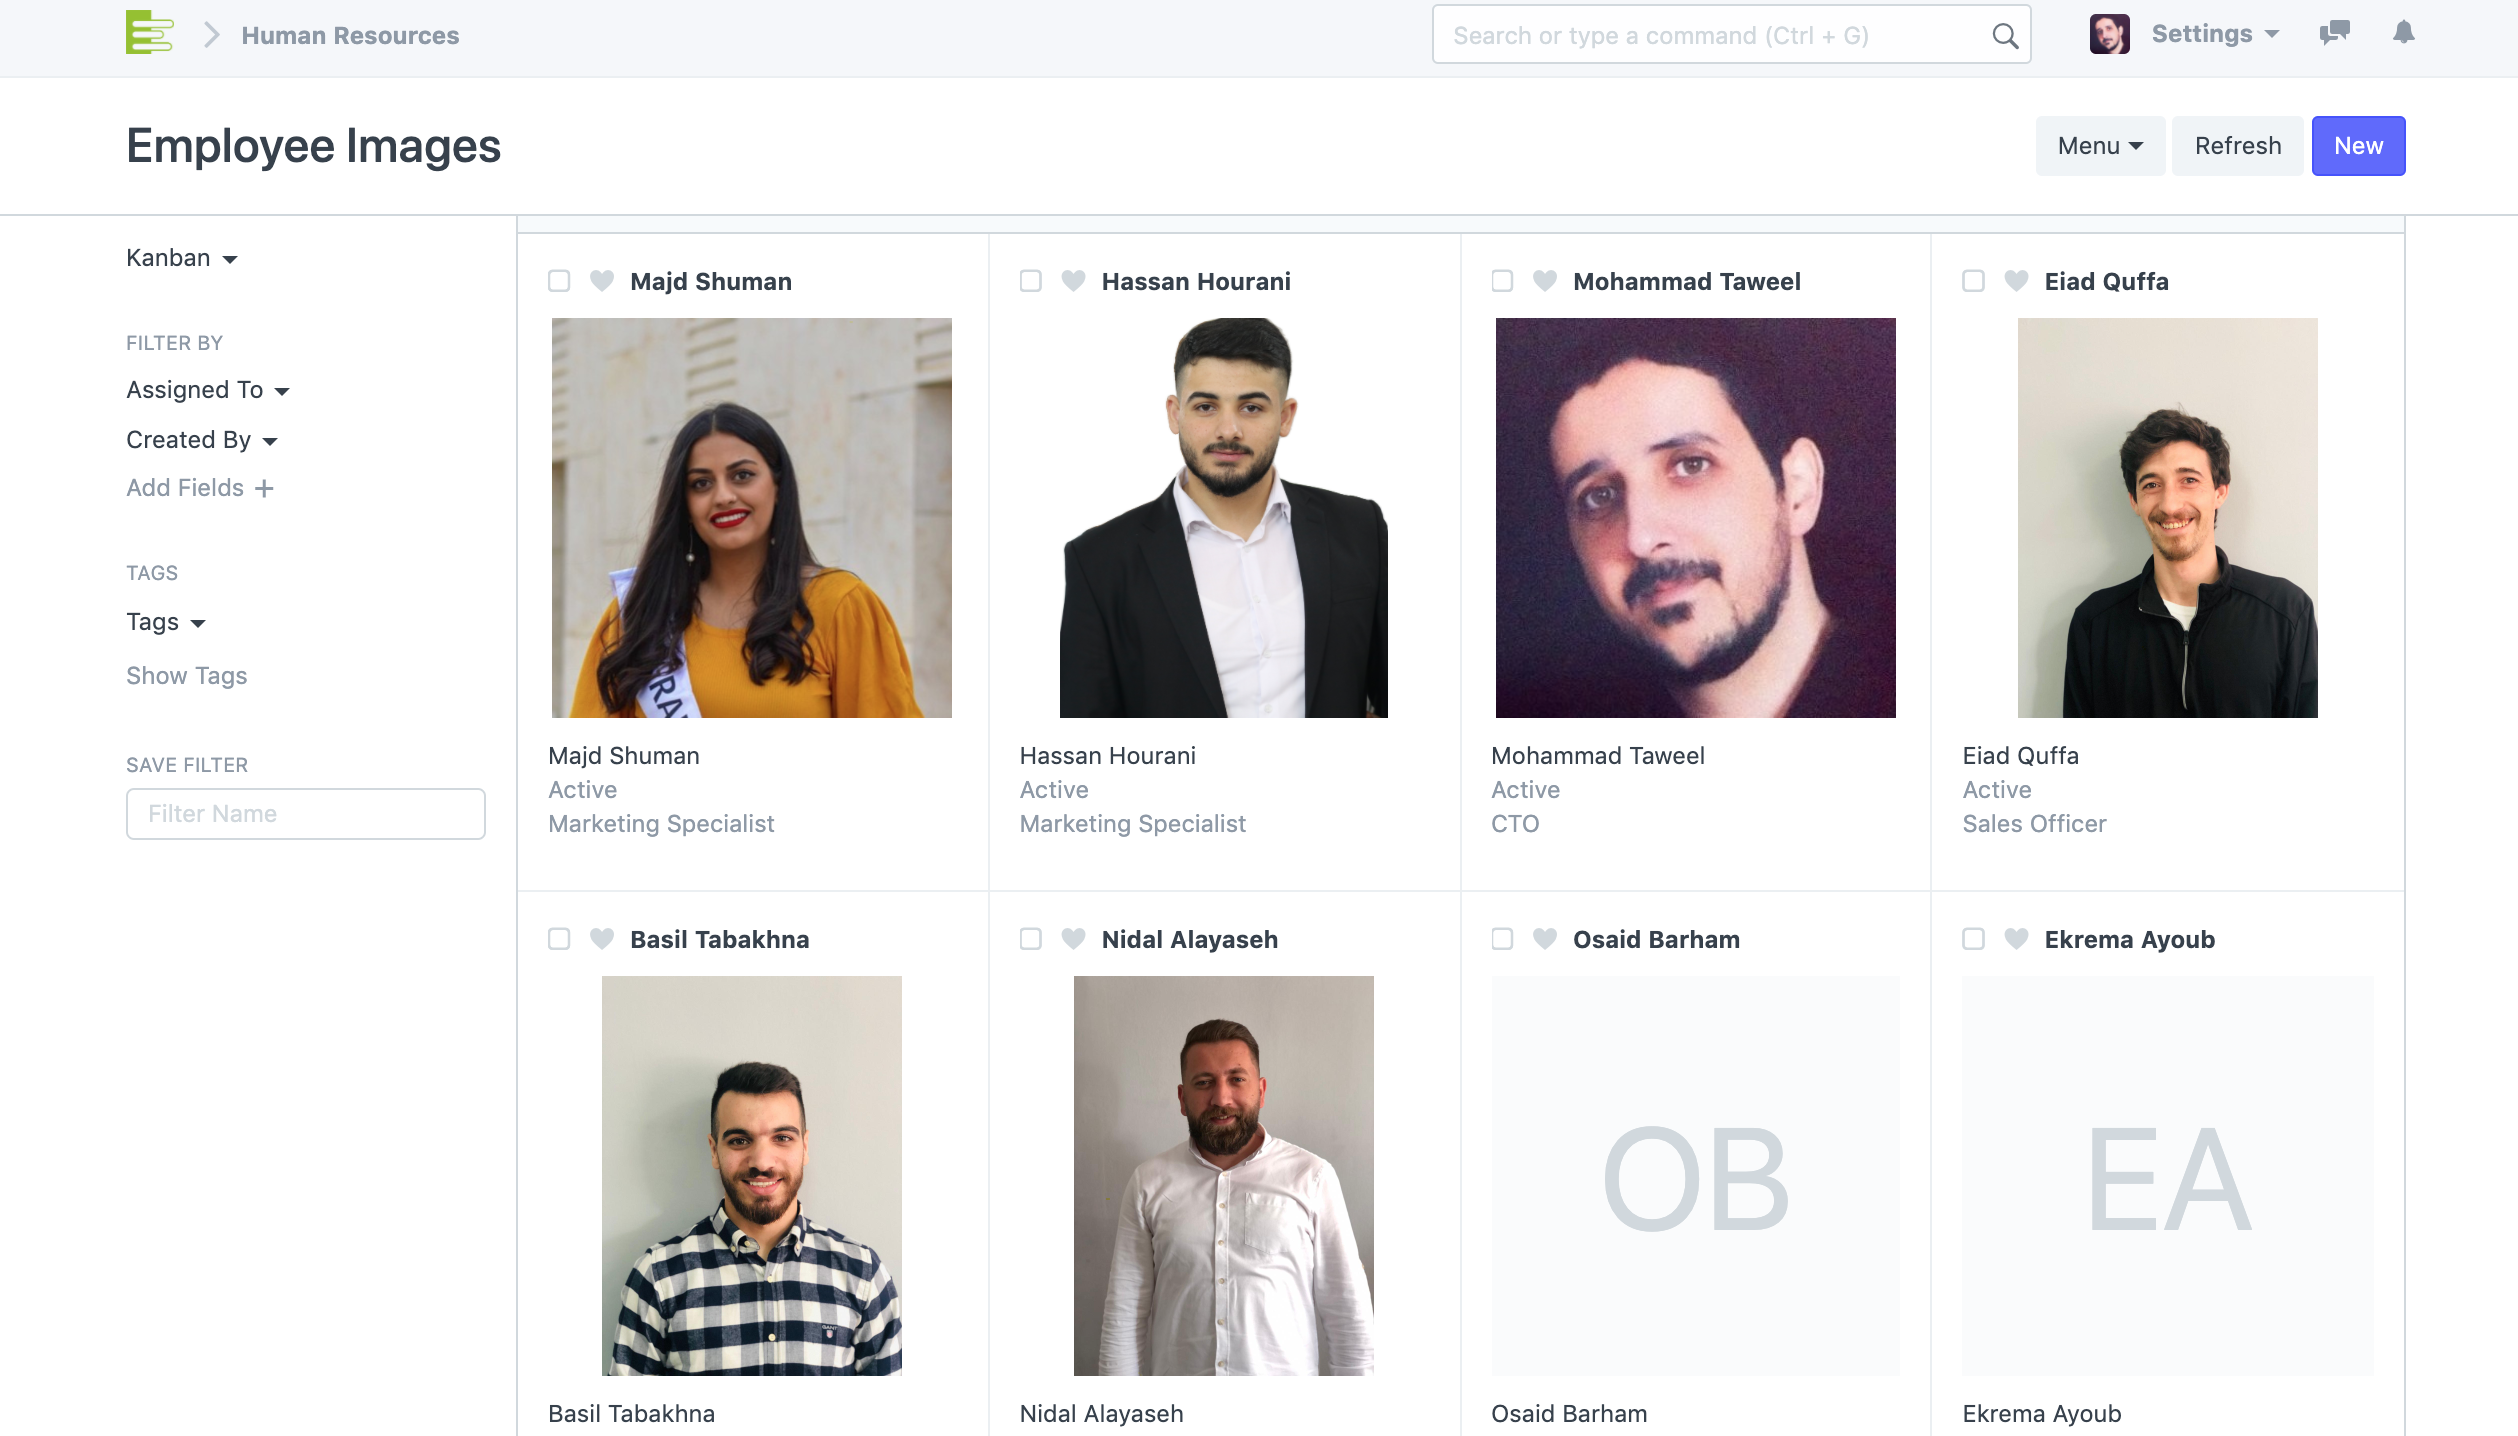Image resolution: width=2518 pixels, height=1436 pixels.
Task: Click the Filter Name input field
Action: pos(305,814)
